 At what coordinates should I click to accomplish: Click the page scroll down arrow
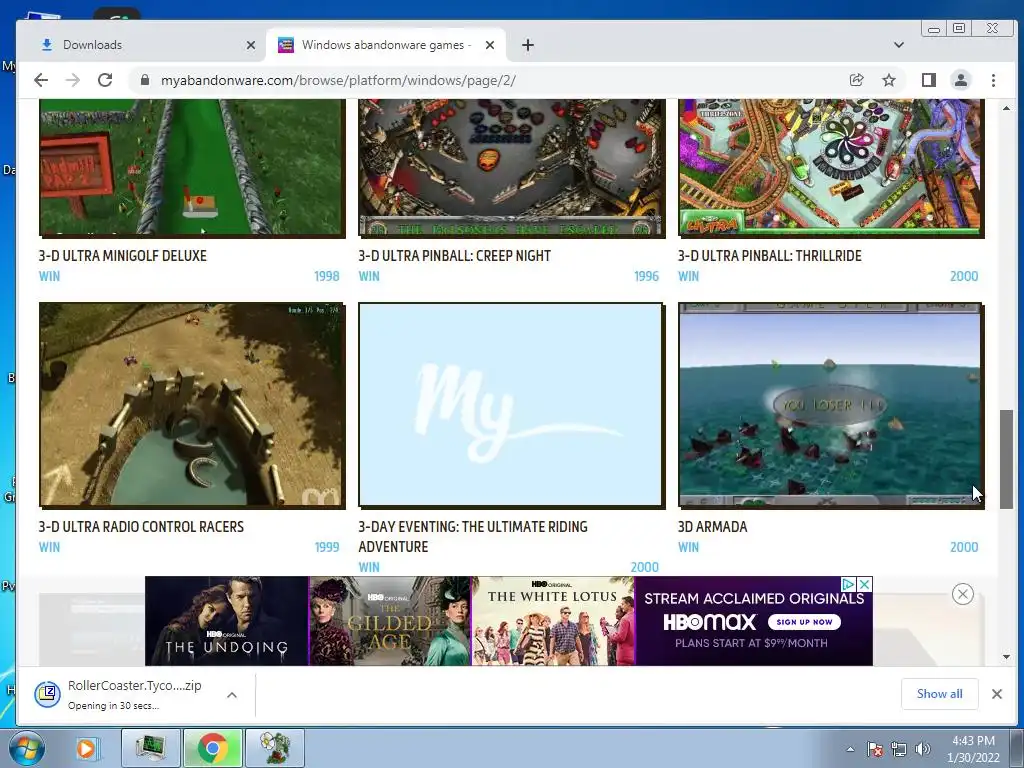(x=1006, y=657)
